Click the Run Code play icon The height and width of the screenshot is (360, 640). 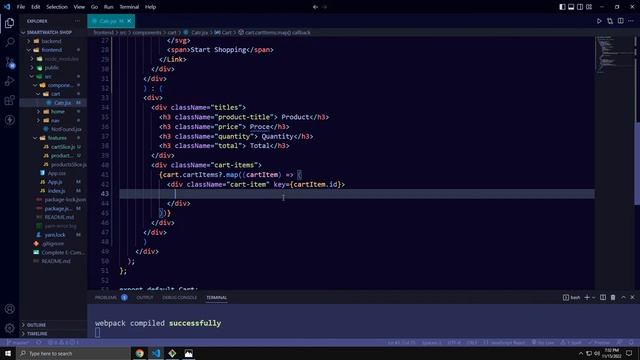pos(599,21)
